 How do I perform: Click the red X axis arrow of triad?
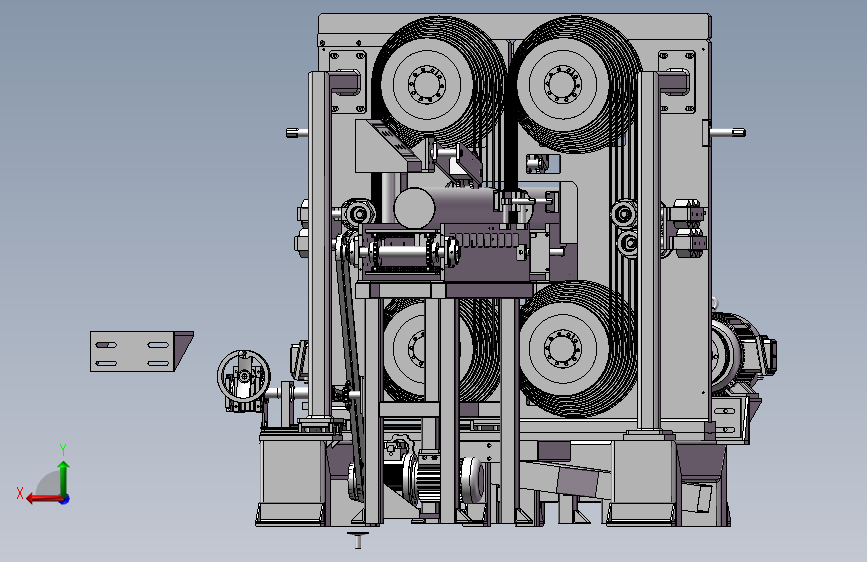point(43,499)
